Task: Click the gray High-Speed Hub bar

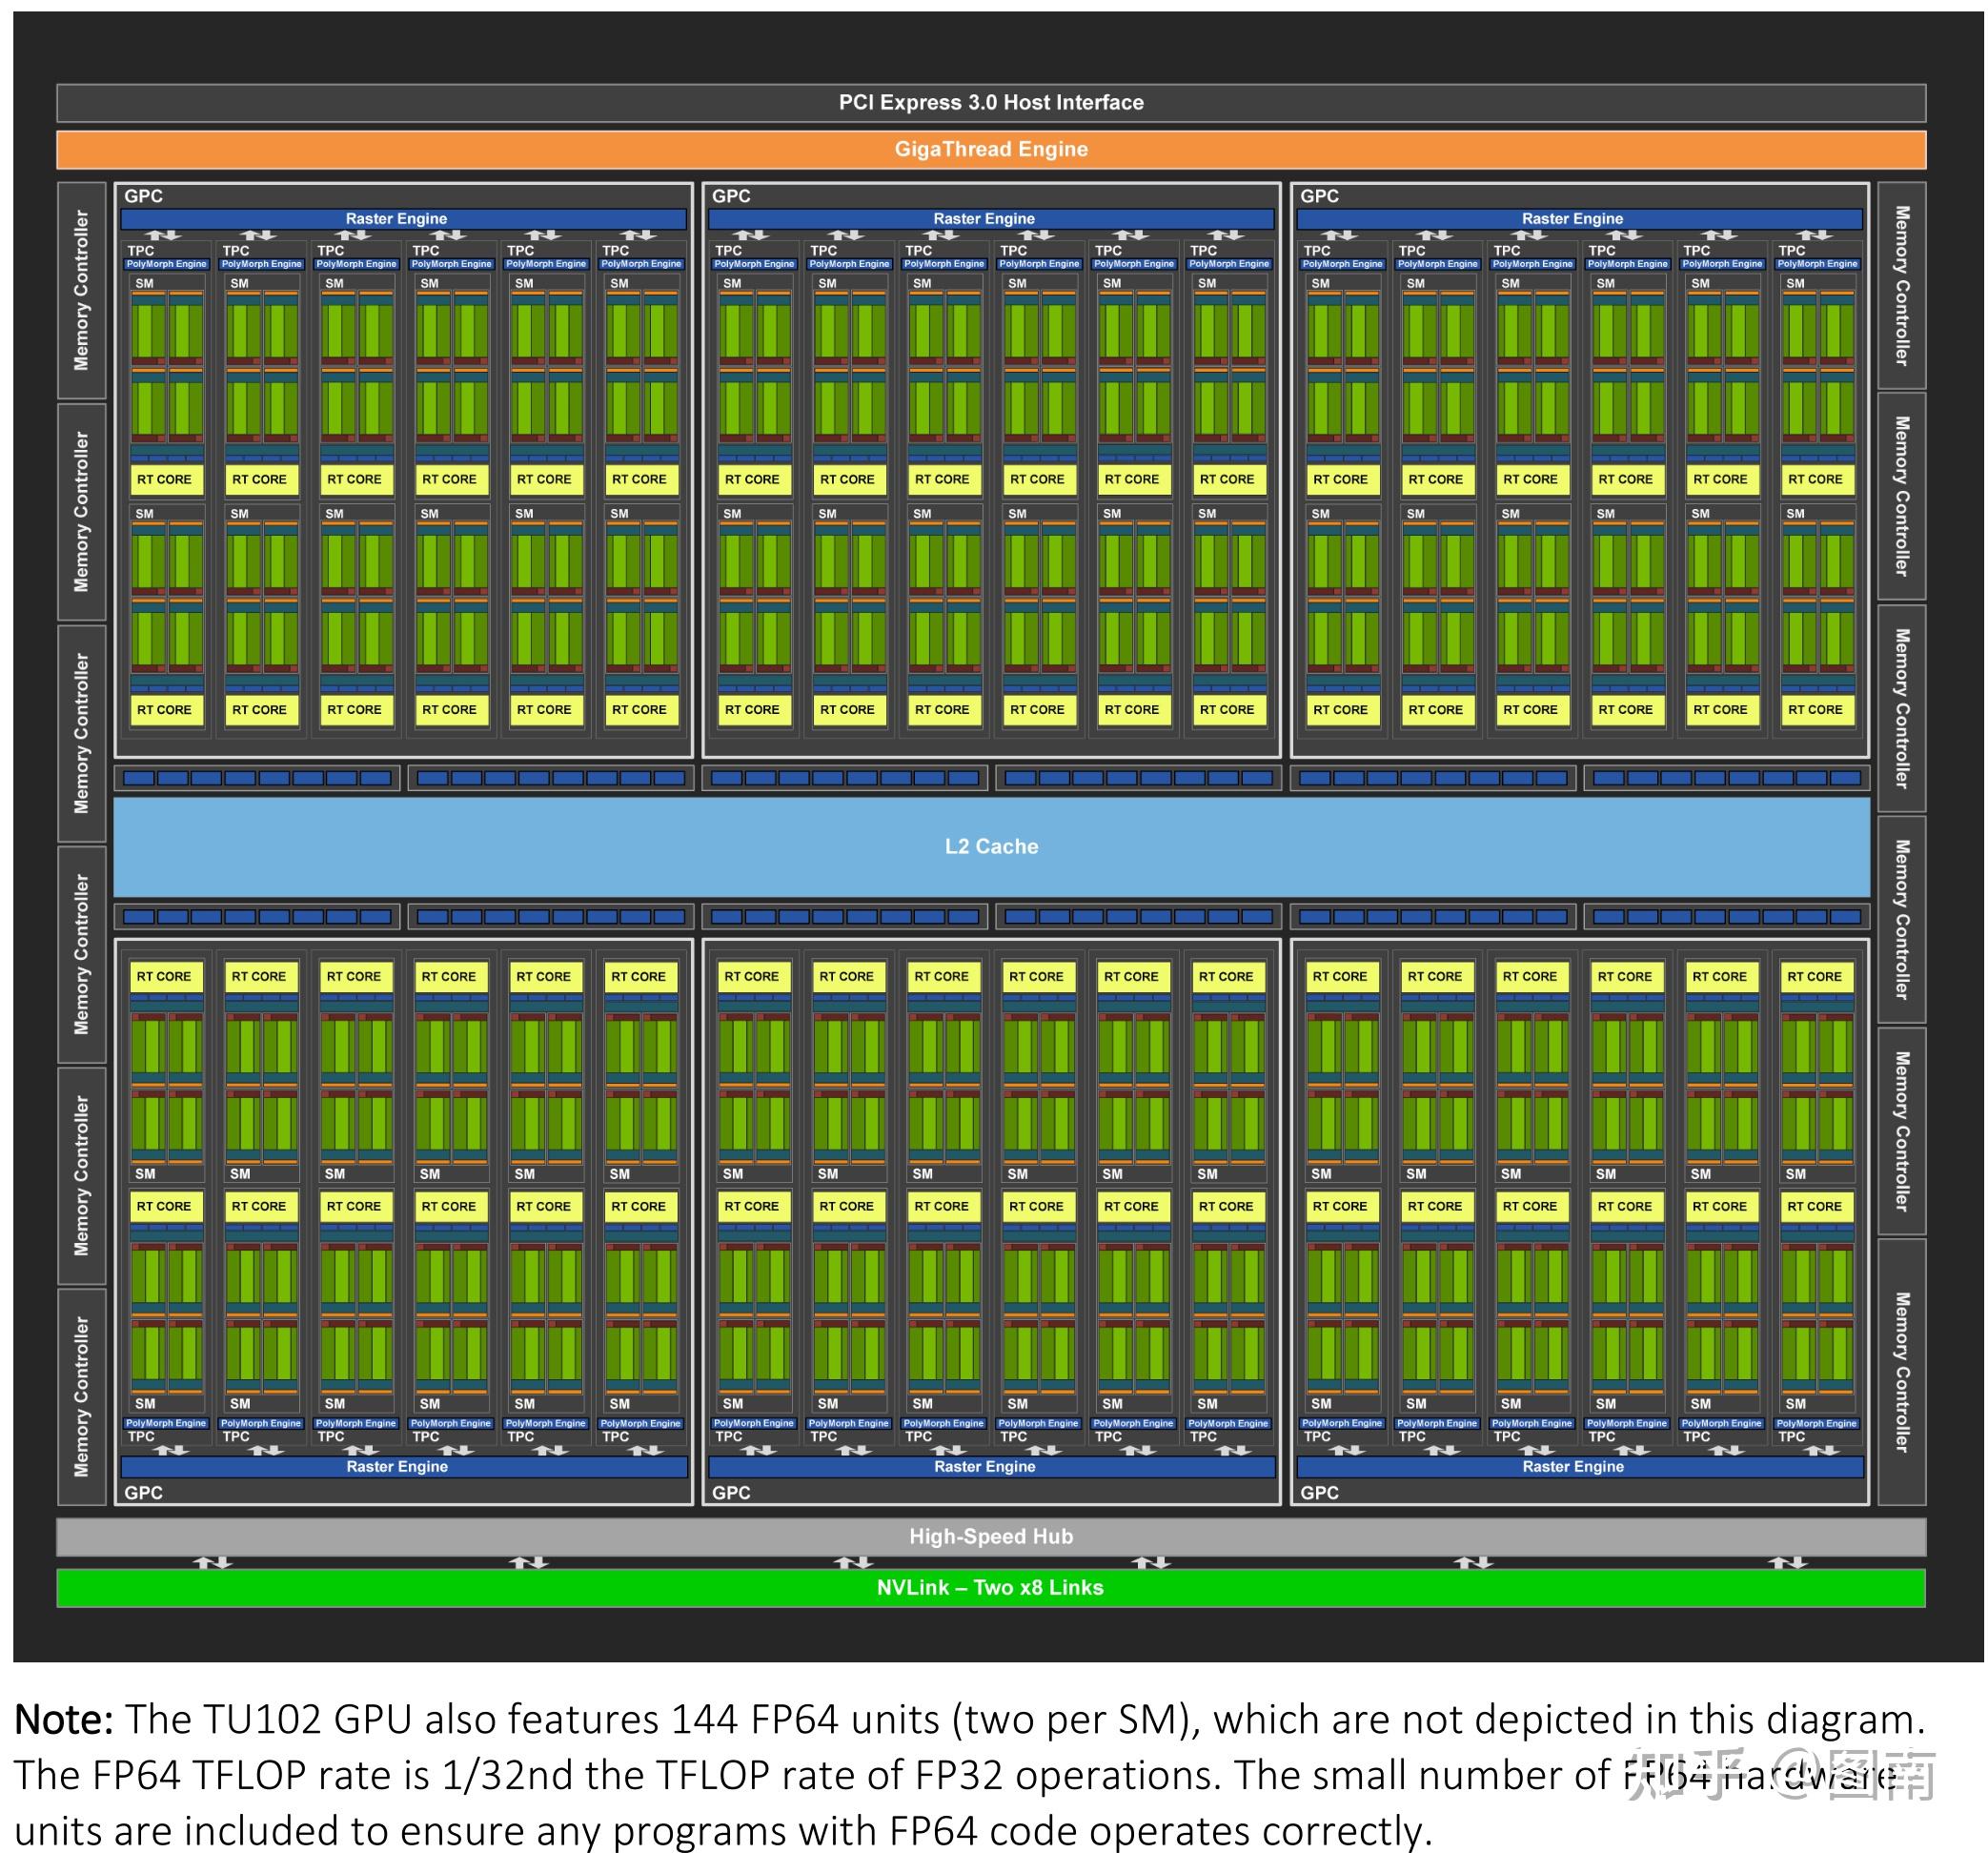Action: 991,1536
